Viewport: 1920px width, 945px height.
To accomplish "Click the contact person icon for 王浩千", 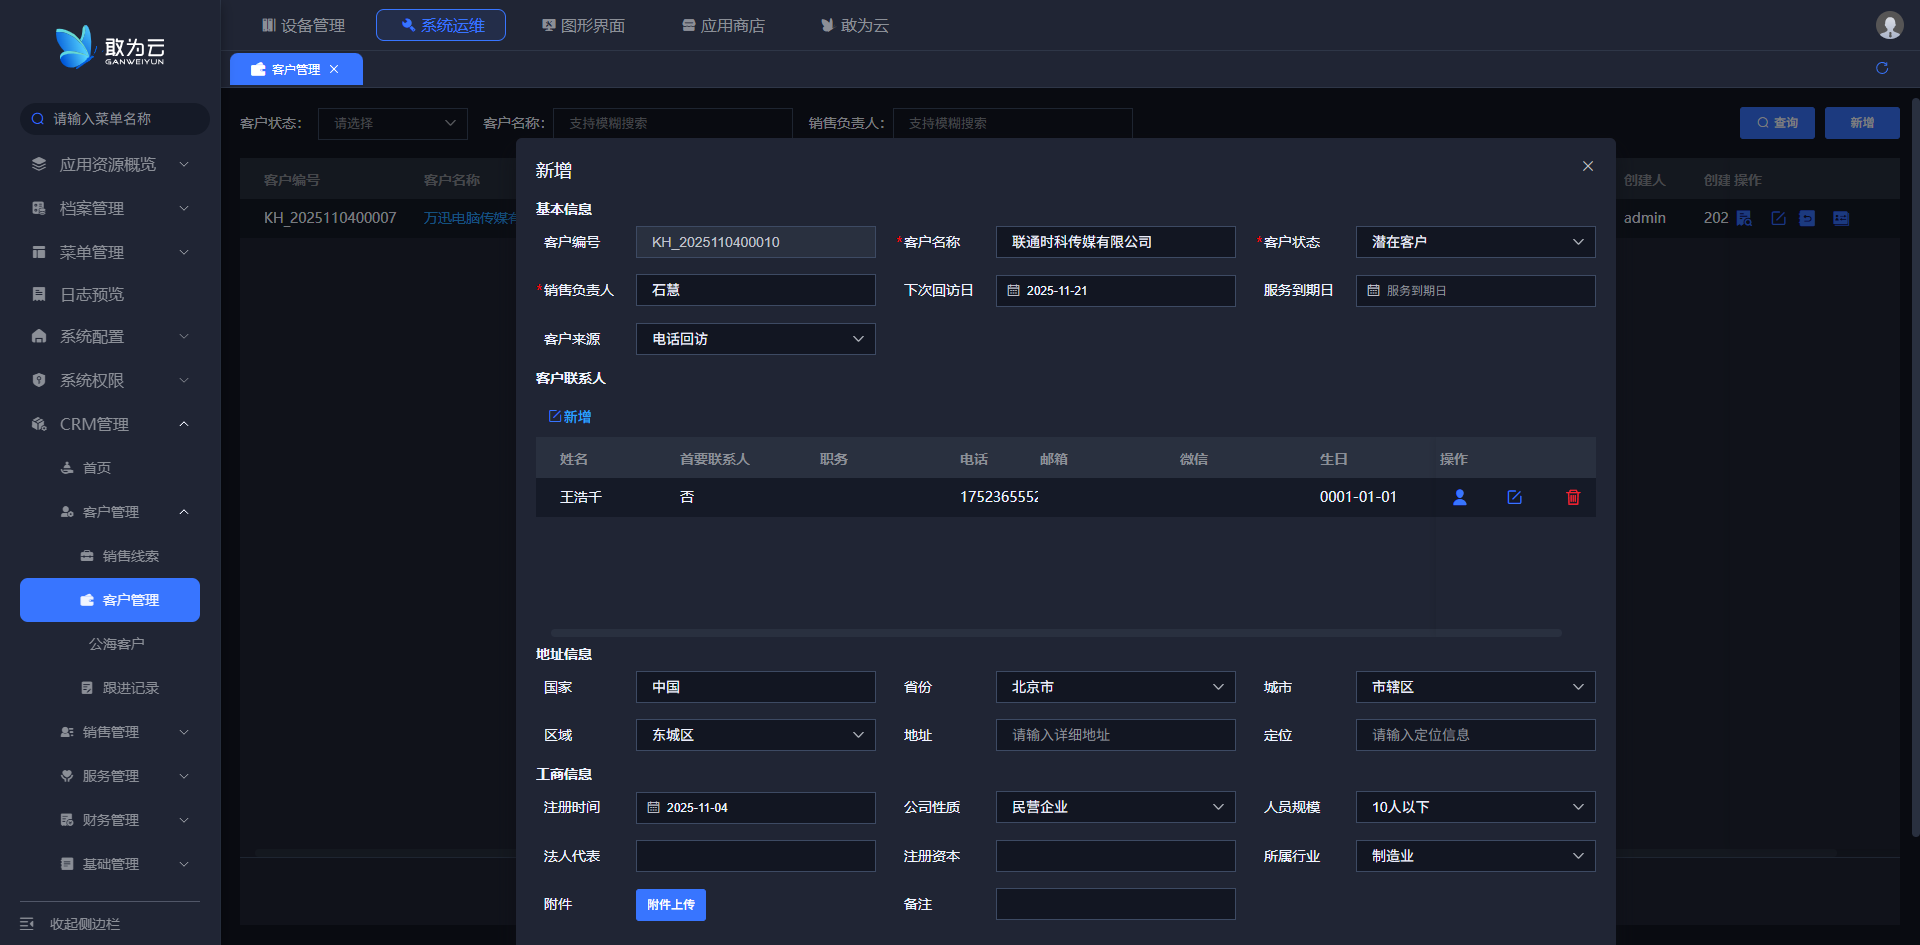I will (x=1459, y=497).
